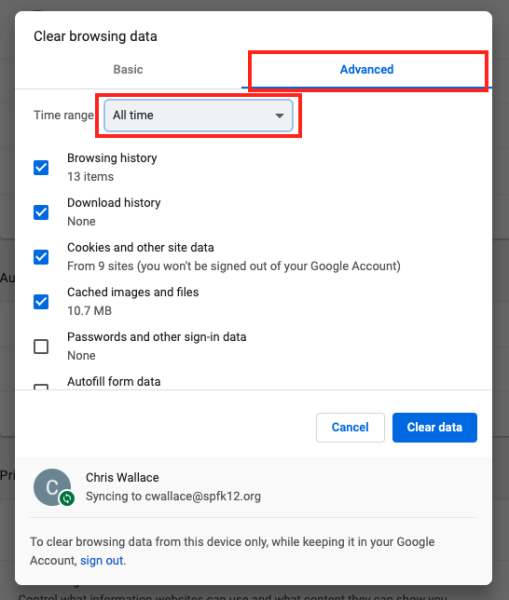The height and width of the screenshot is (600, 509).
Task: Uncheck the Download history checkbox
Action: pos(41,212)
